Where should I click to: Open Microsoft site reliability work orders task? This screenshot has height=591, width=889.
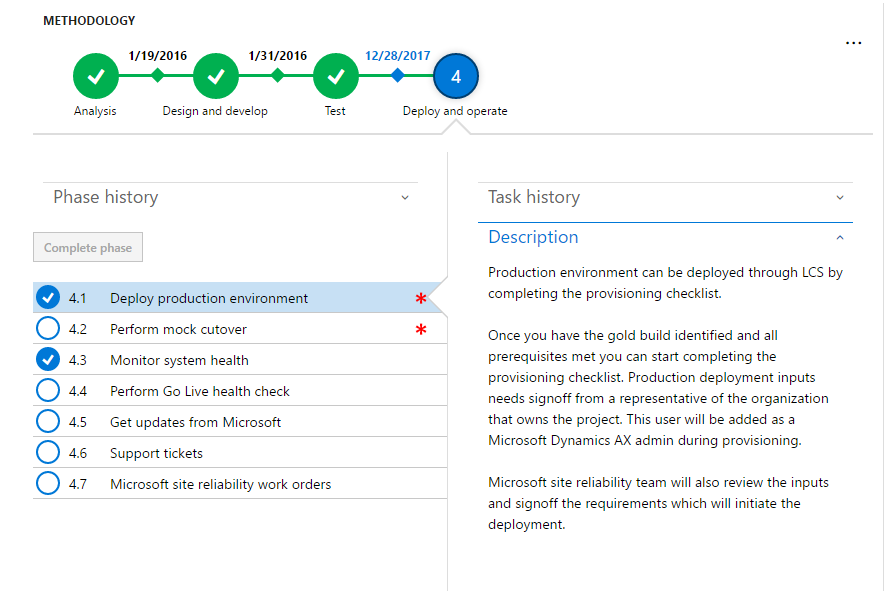[220, 484]
